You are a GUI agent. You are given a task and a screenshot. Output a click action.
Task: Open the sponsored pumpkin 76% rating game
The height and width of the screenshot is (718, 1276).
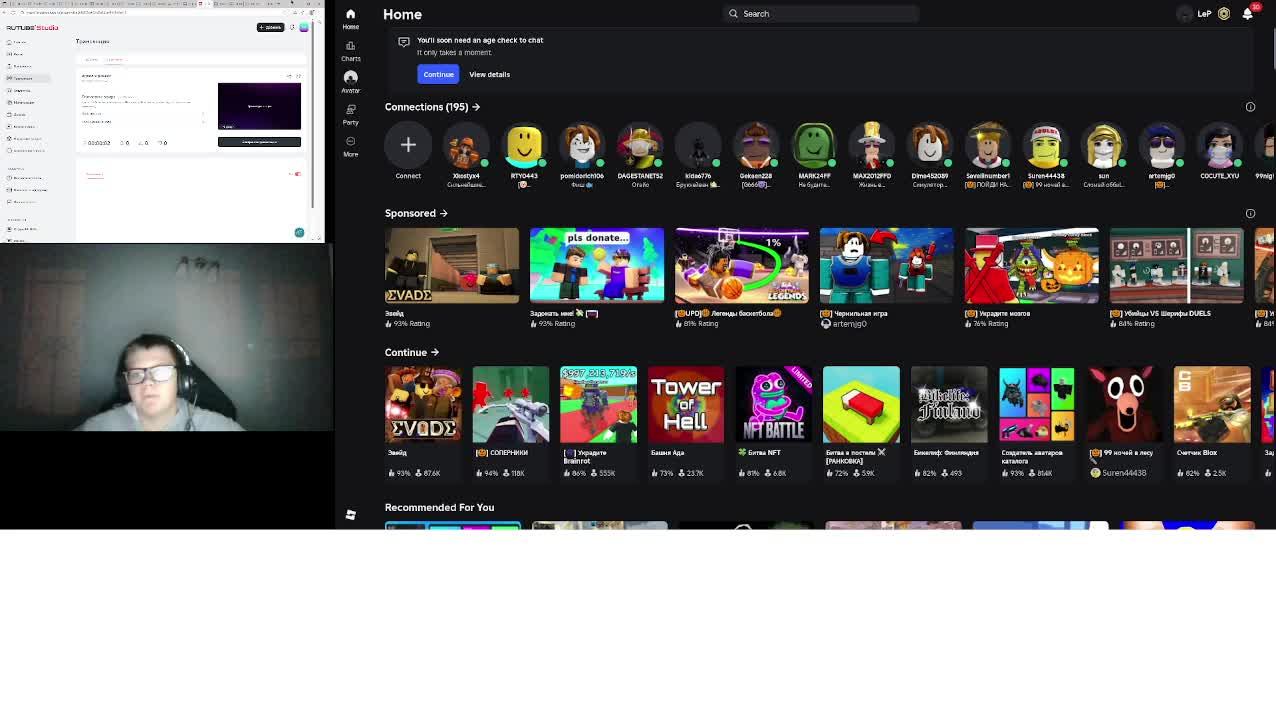1032,265
